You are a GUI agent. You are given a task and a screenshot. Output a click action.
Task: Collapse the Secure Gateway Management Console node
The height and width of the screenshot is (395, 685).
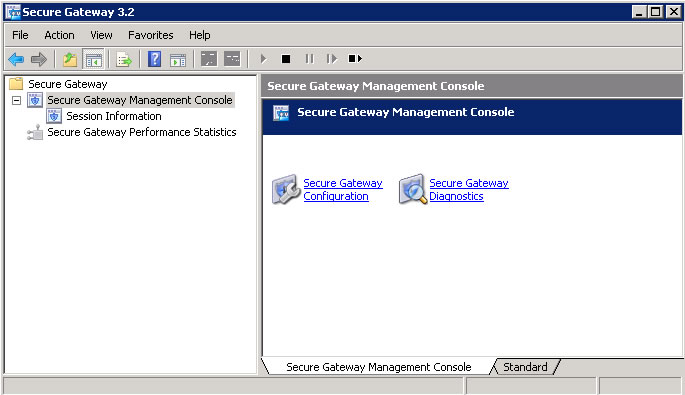pos(16,100)
